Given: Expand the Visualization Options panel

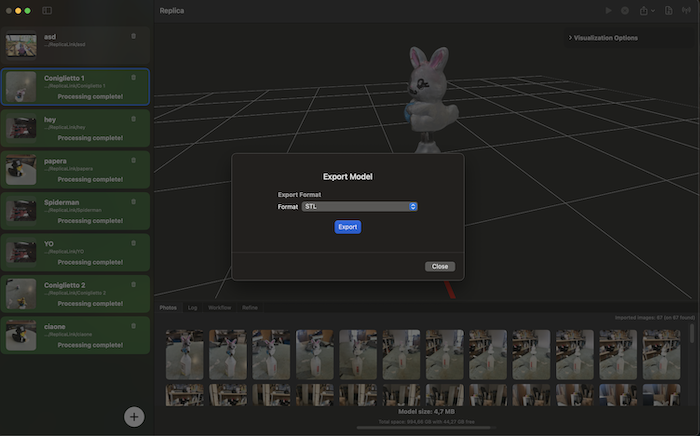Looking at the screenshot, I should tap(604, 38).
